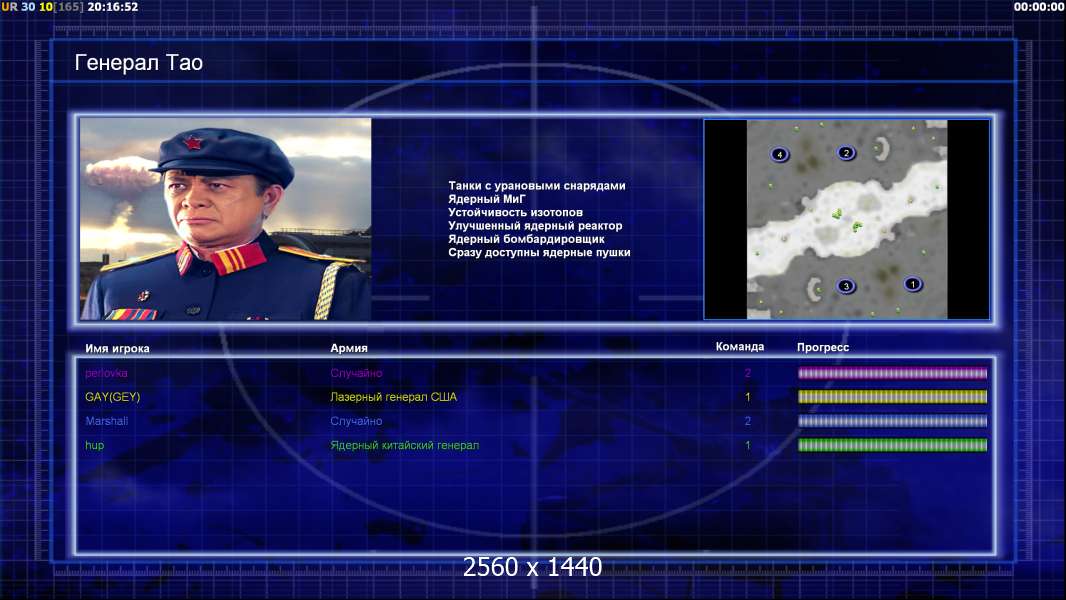The height and width of the screenshot is (600, 1066).
Task: Click the 'Генерал Тао' title
Action: pyautogui.click(x=139, y=63)
